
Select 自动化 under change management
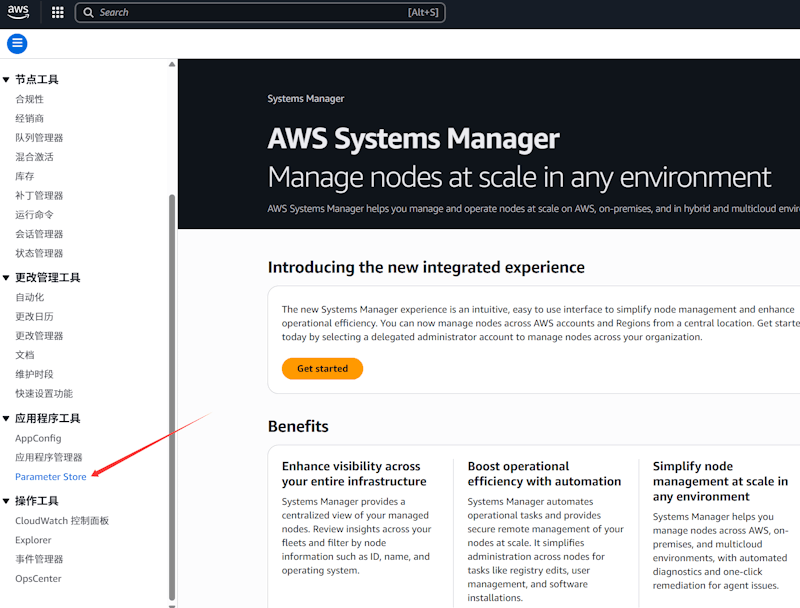[30, 297]
